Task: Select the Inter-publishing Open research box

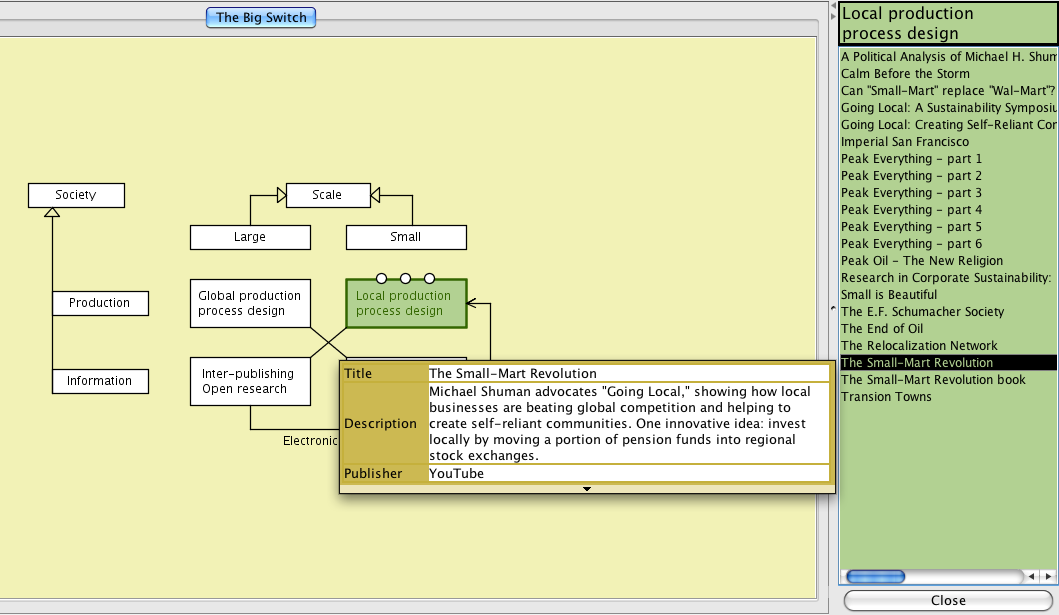Action: click(250, 381)
